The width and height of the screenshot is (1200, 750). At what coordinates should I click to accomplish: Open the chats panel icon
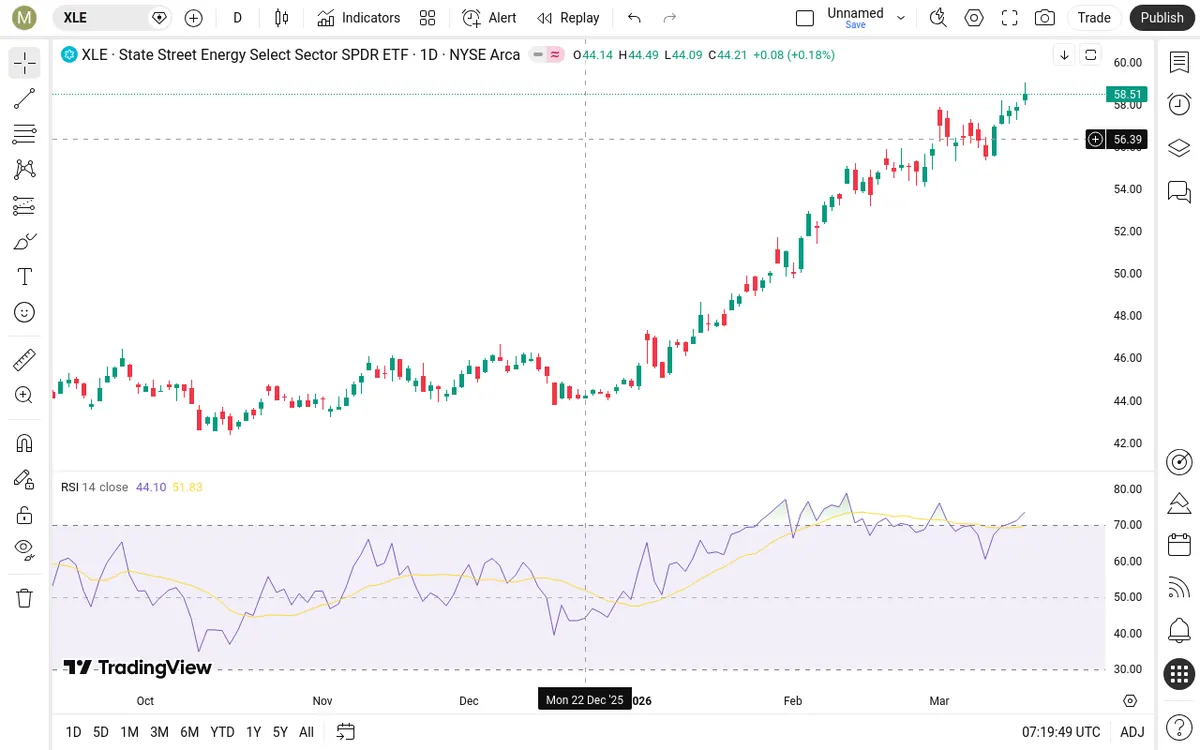click(x=1179, y=191)
